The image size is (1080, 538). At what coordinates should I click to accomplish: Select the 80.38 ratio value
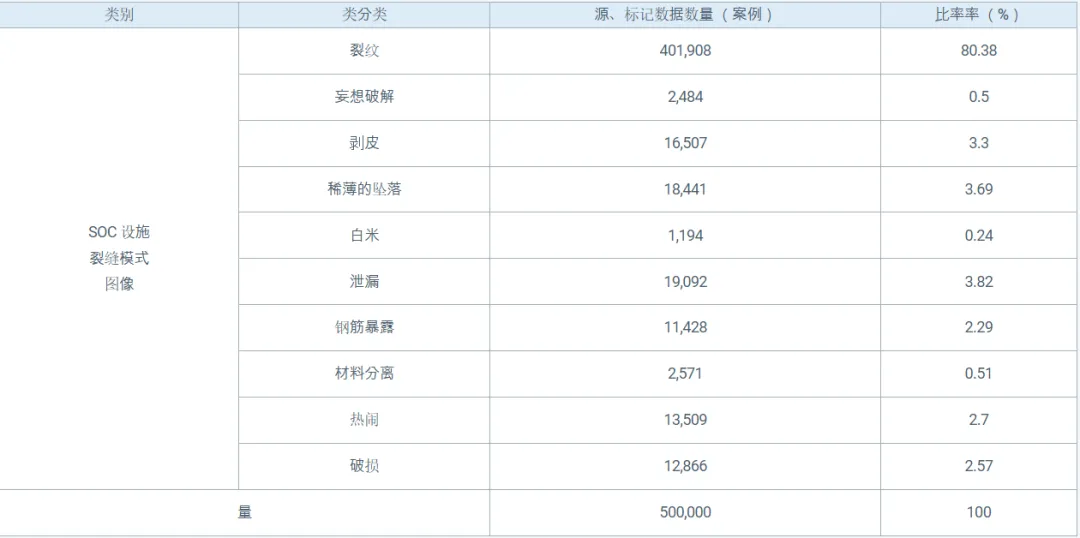(x=978, y=51)
